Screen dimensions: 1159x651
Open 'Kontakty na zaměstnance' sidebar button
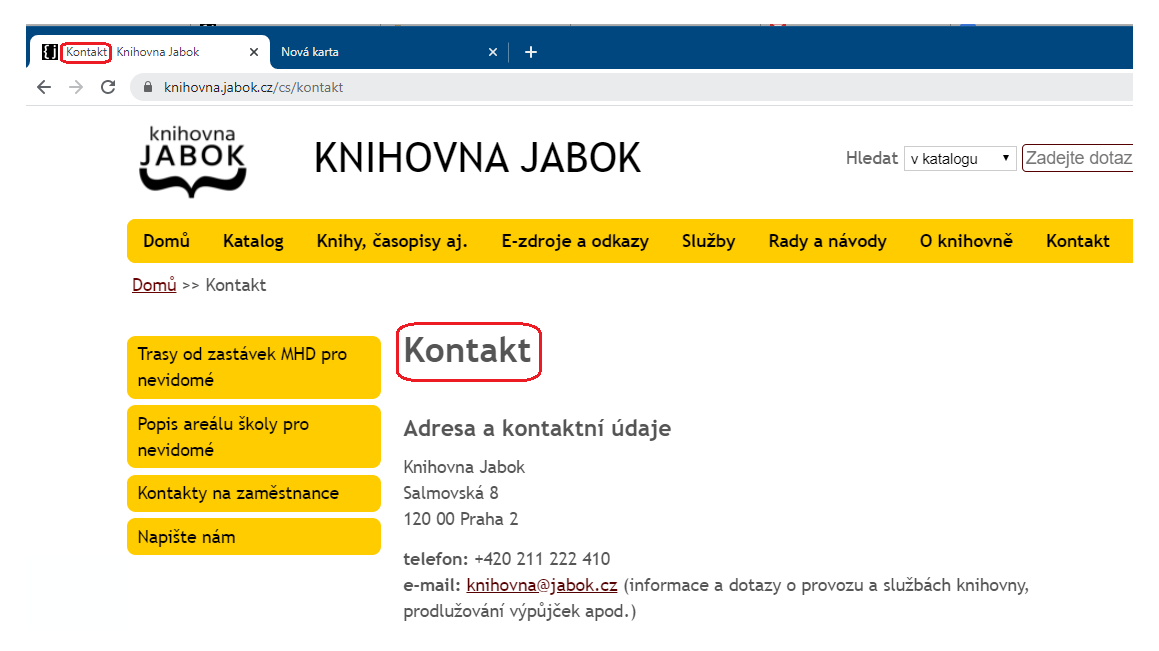(254, 494)
